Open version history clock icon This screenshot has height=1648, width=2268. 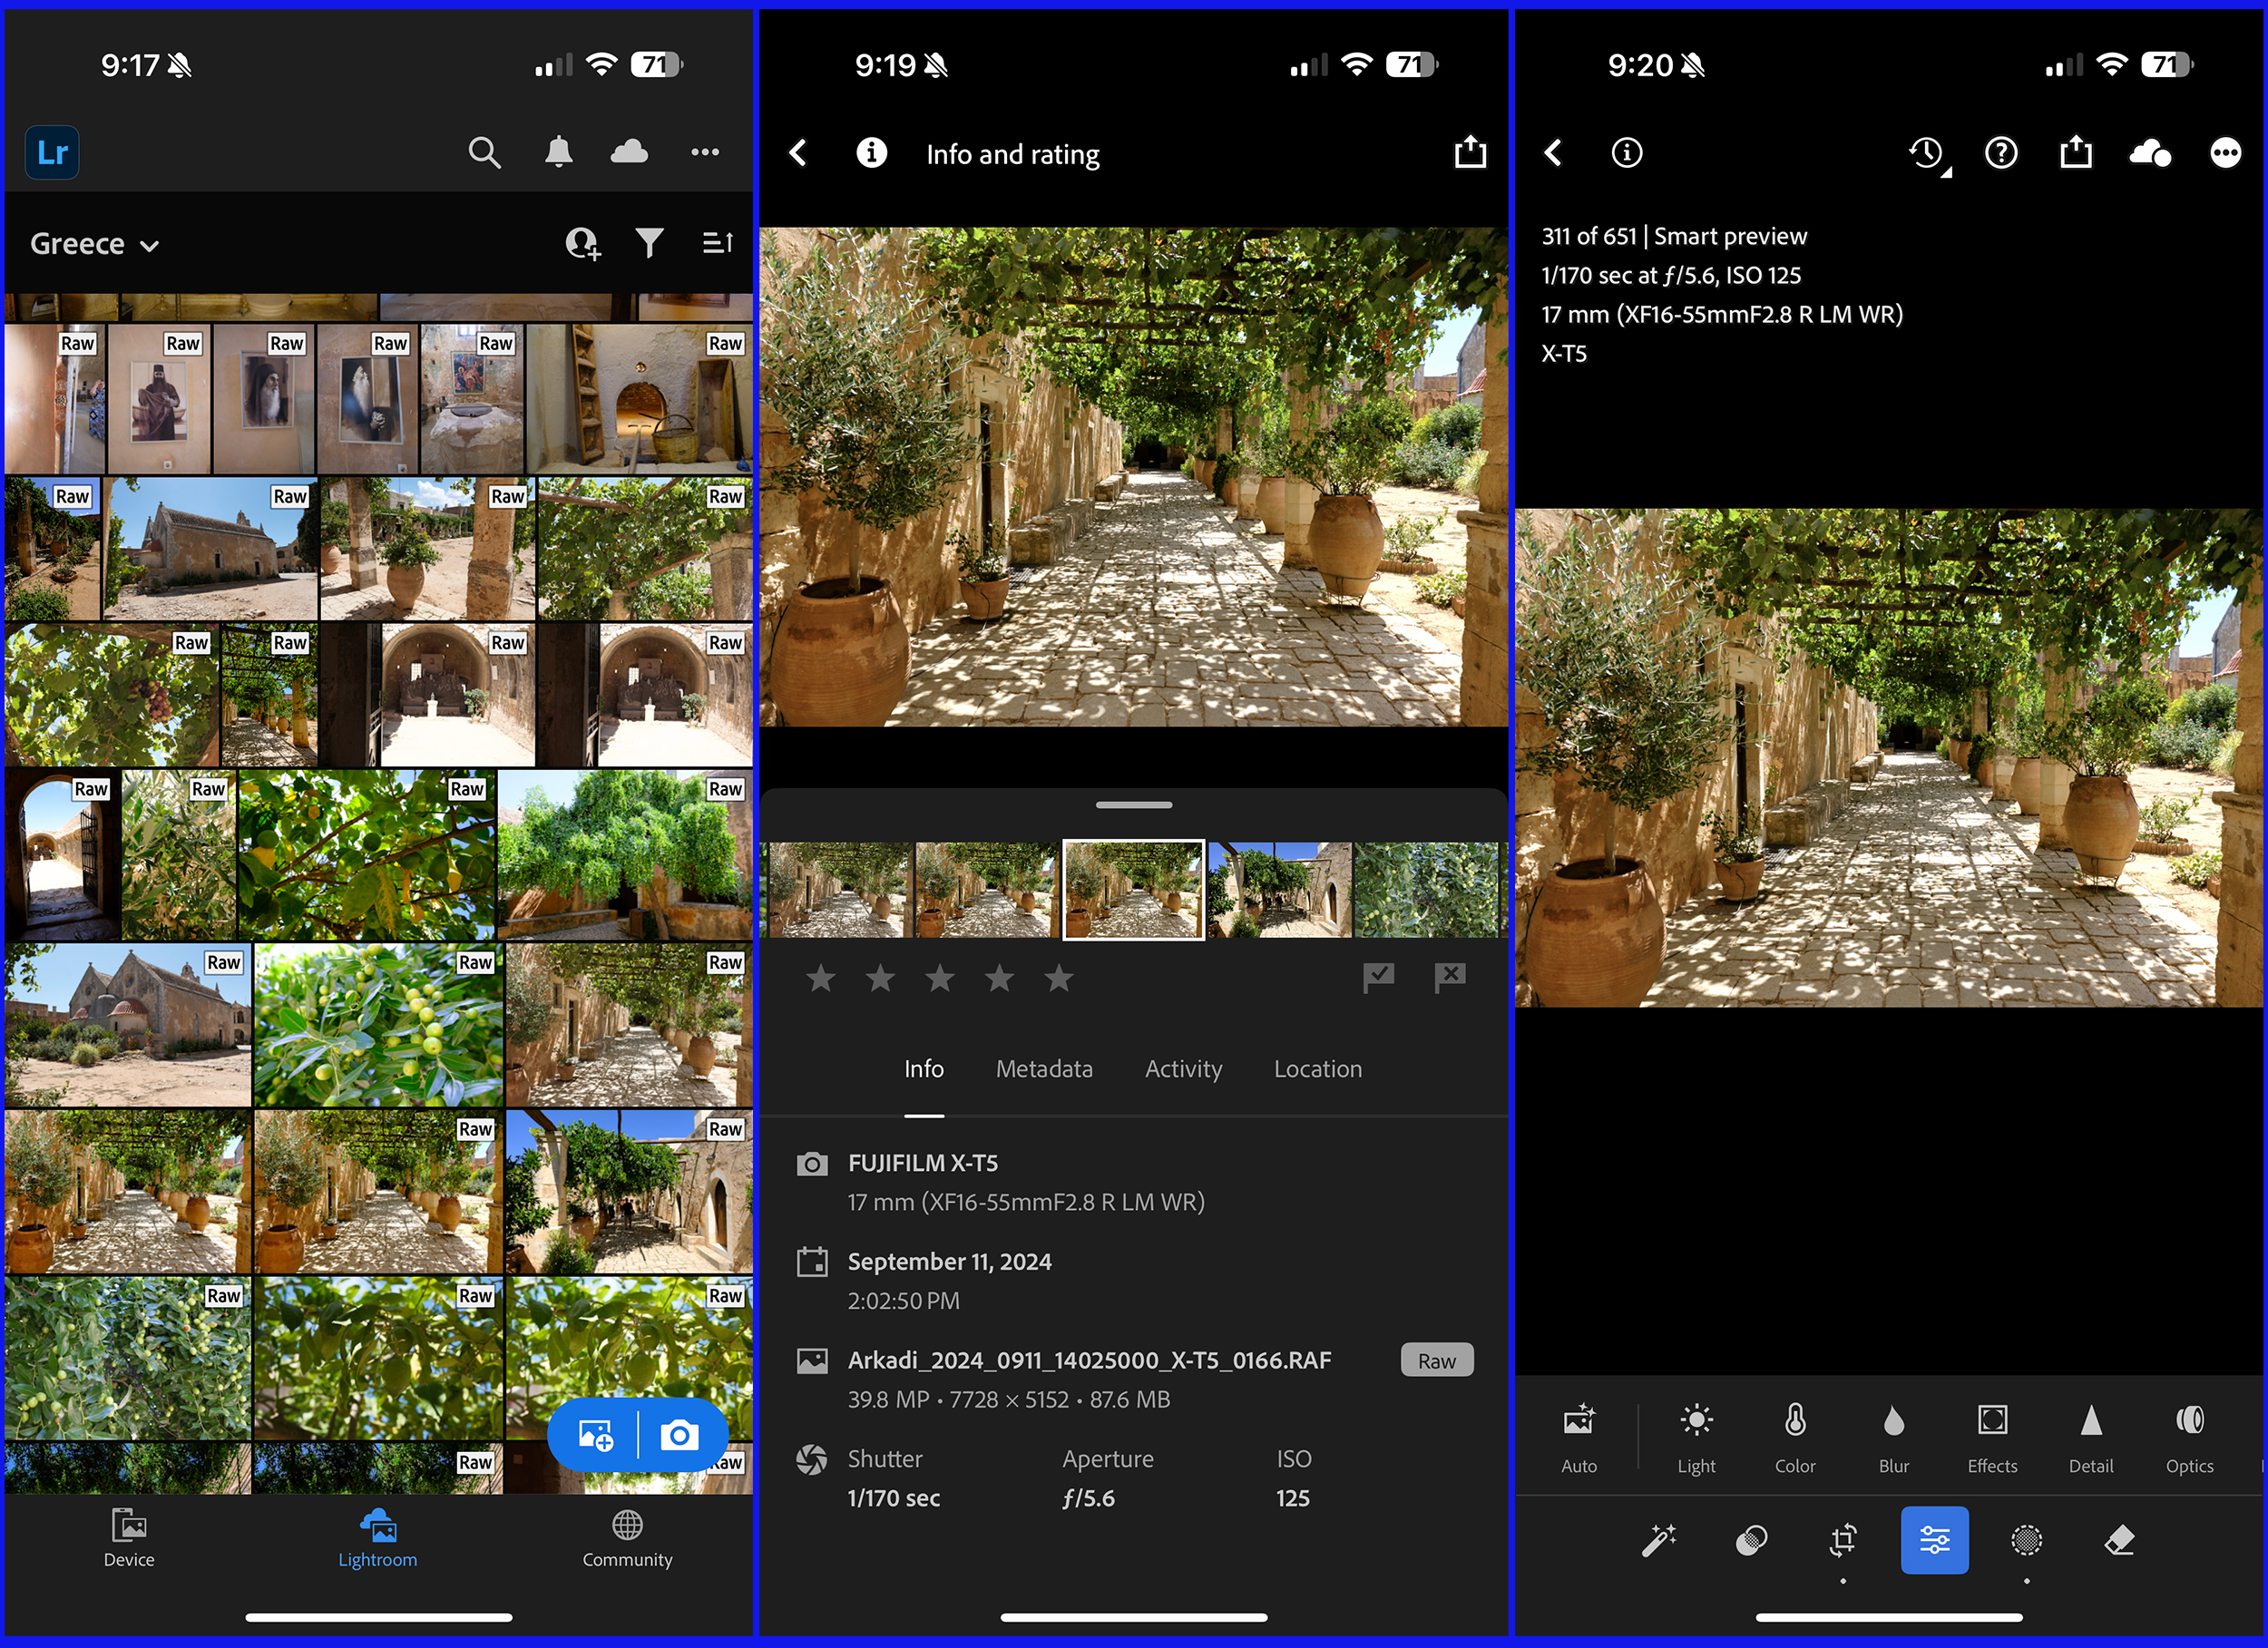pos(1926,153)
